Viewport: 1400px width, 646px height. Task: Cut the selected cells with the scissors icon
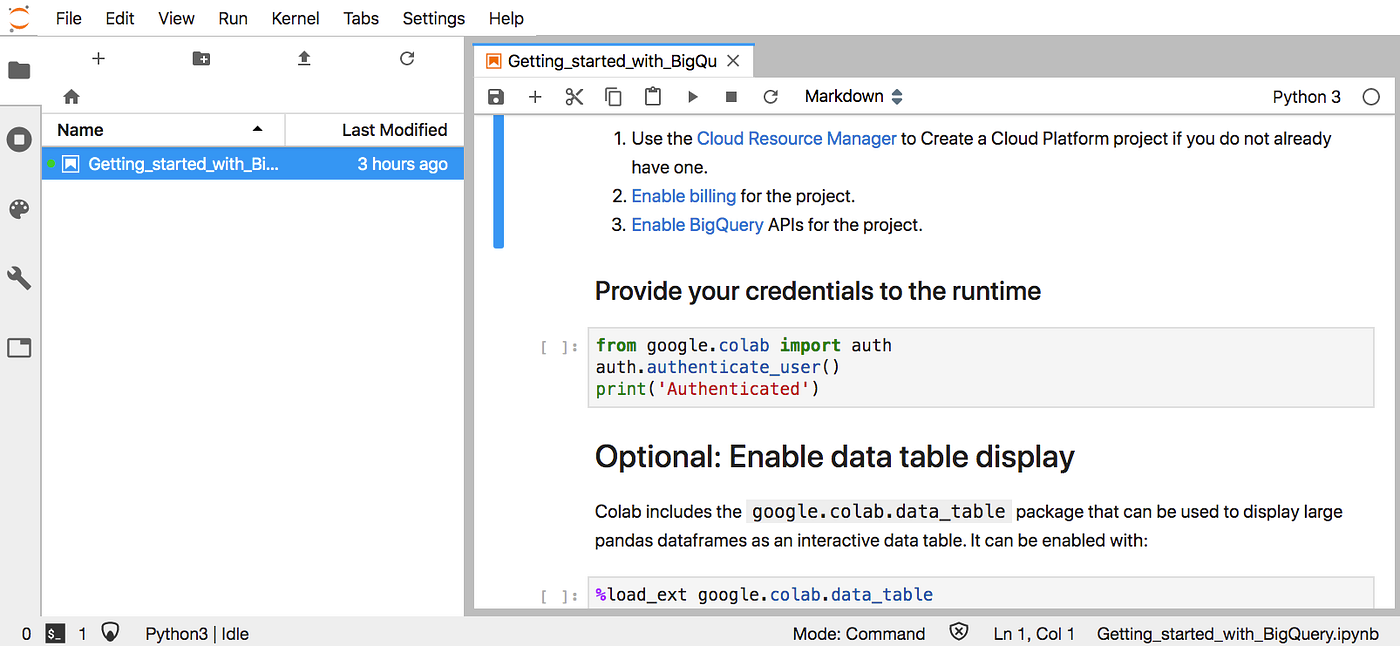pos(573,96)
